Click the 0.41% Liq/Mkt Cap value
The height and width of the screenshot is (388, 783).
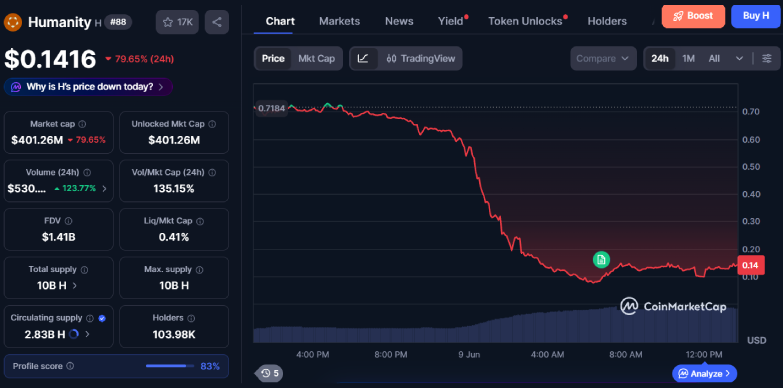(174, 237)
